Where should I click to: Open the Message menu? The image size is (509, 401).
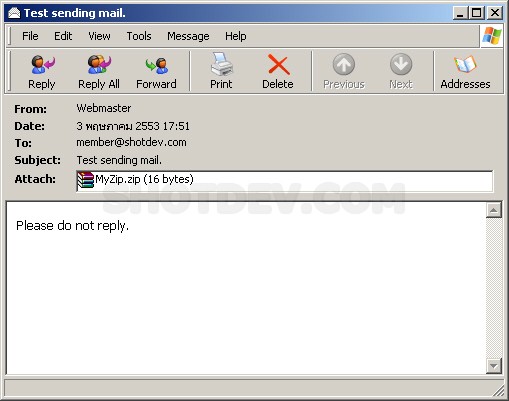(188, 36)
